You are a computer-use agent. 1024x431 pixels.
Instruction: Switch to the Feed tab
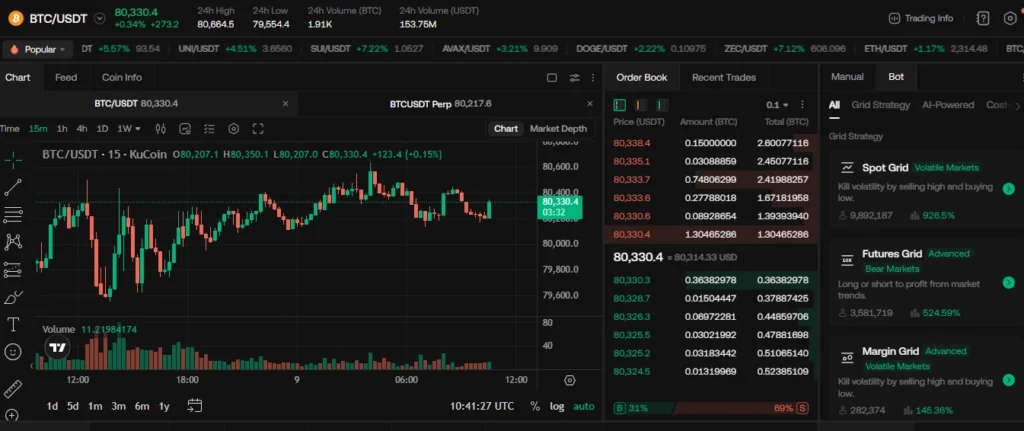point(66,77)
